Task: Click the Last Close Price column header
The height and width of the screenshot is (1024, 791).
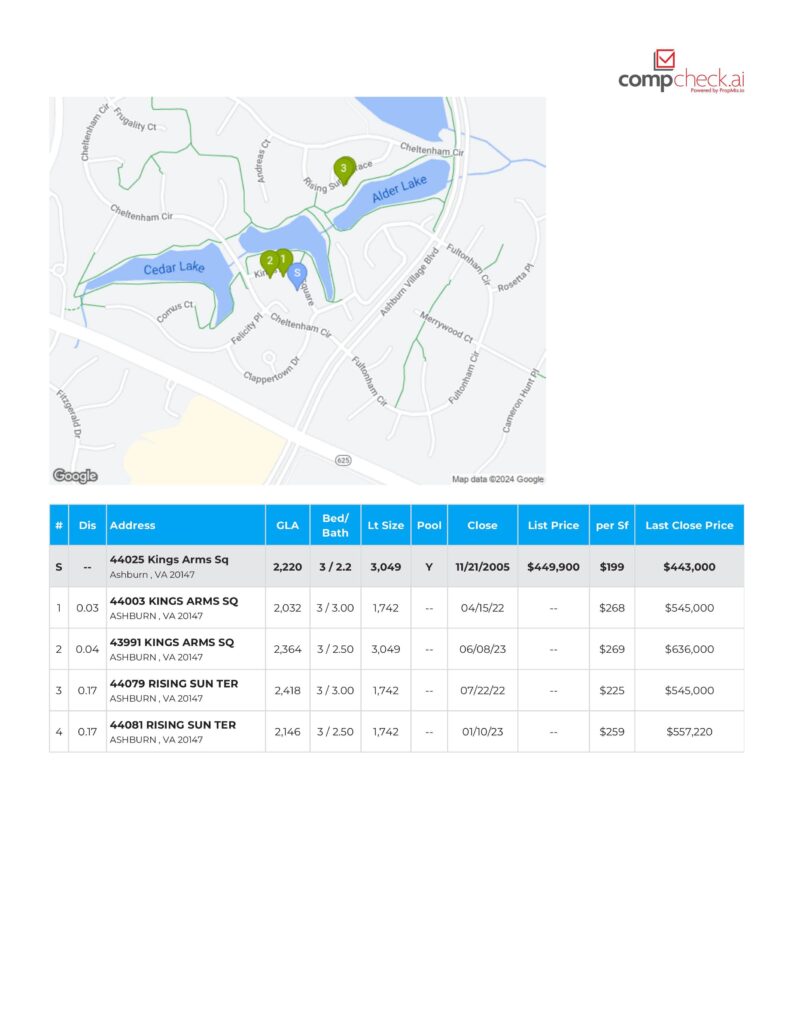Action: pyautogui.click(x=689, y=525)
